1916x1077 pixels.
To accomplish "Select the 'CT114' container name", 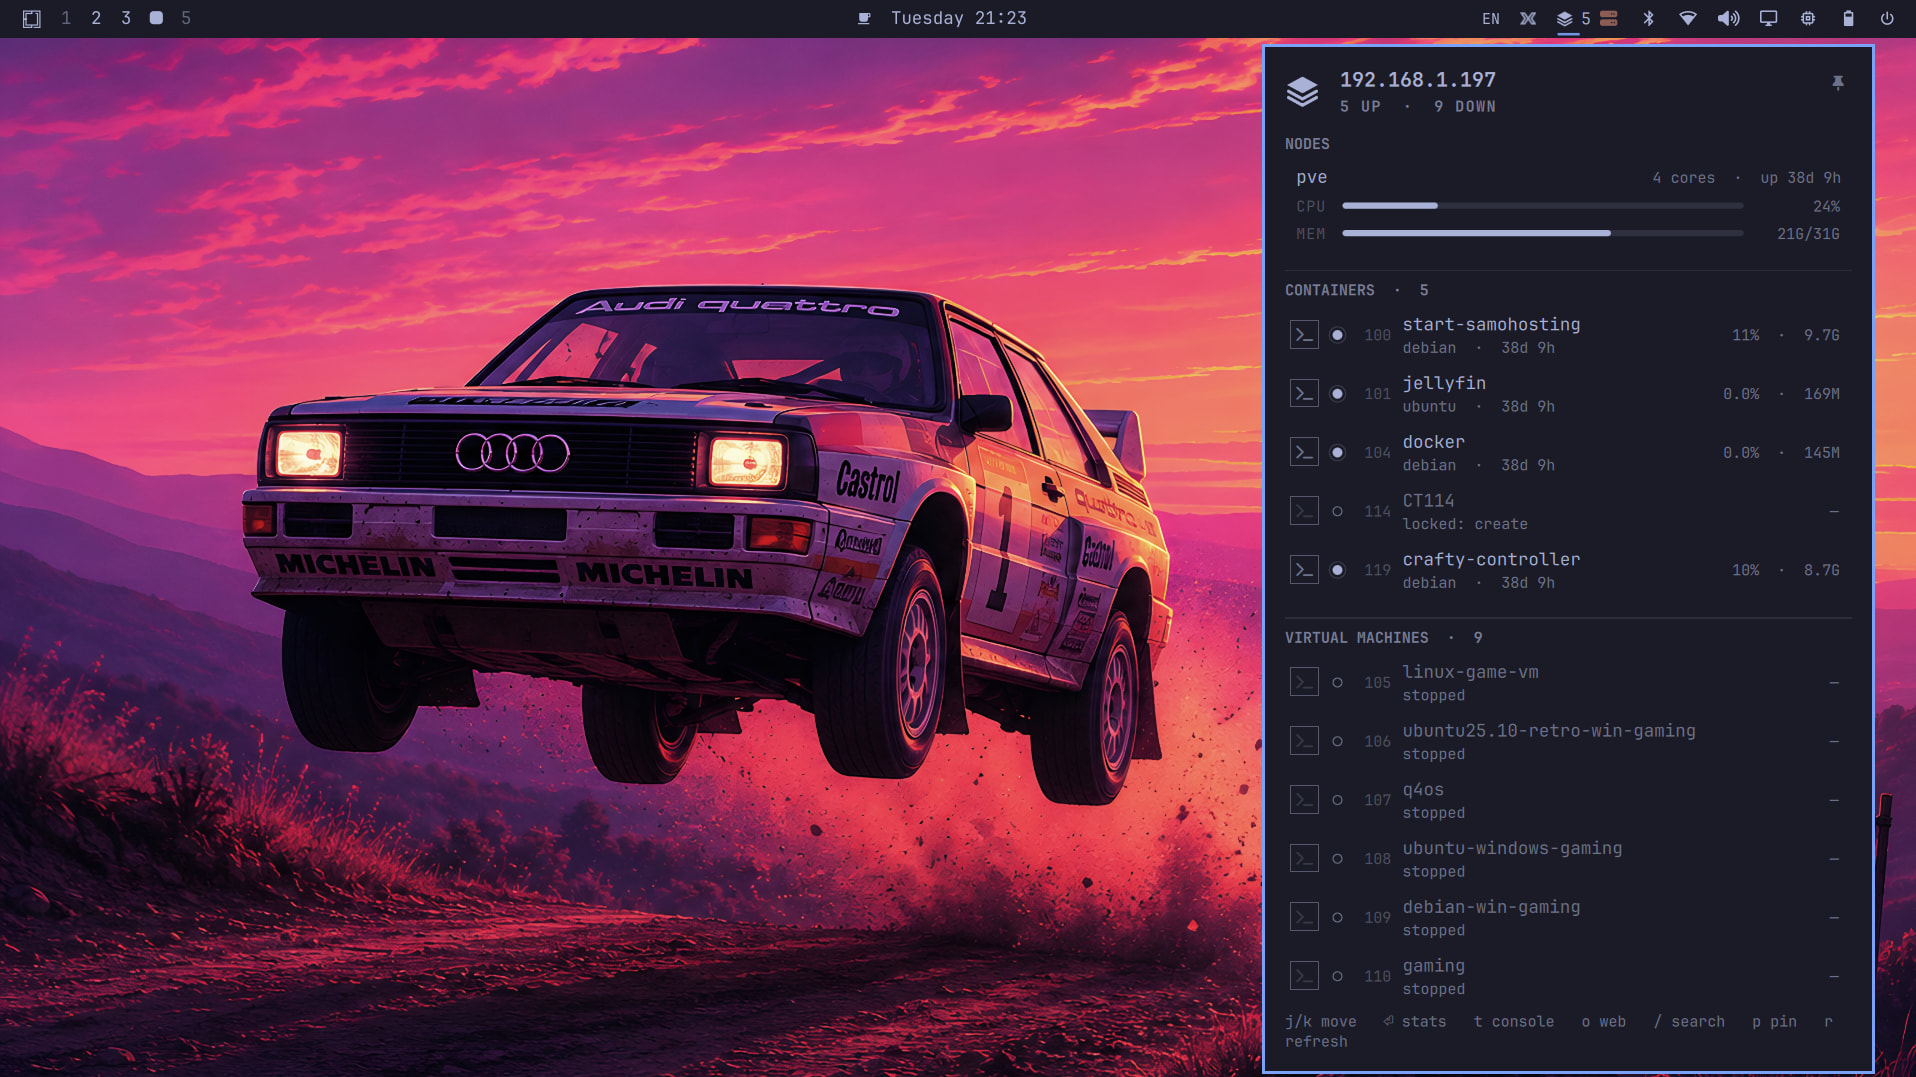I will coord(1428,501).
